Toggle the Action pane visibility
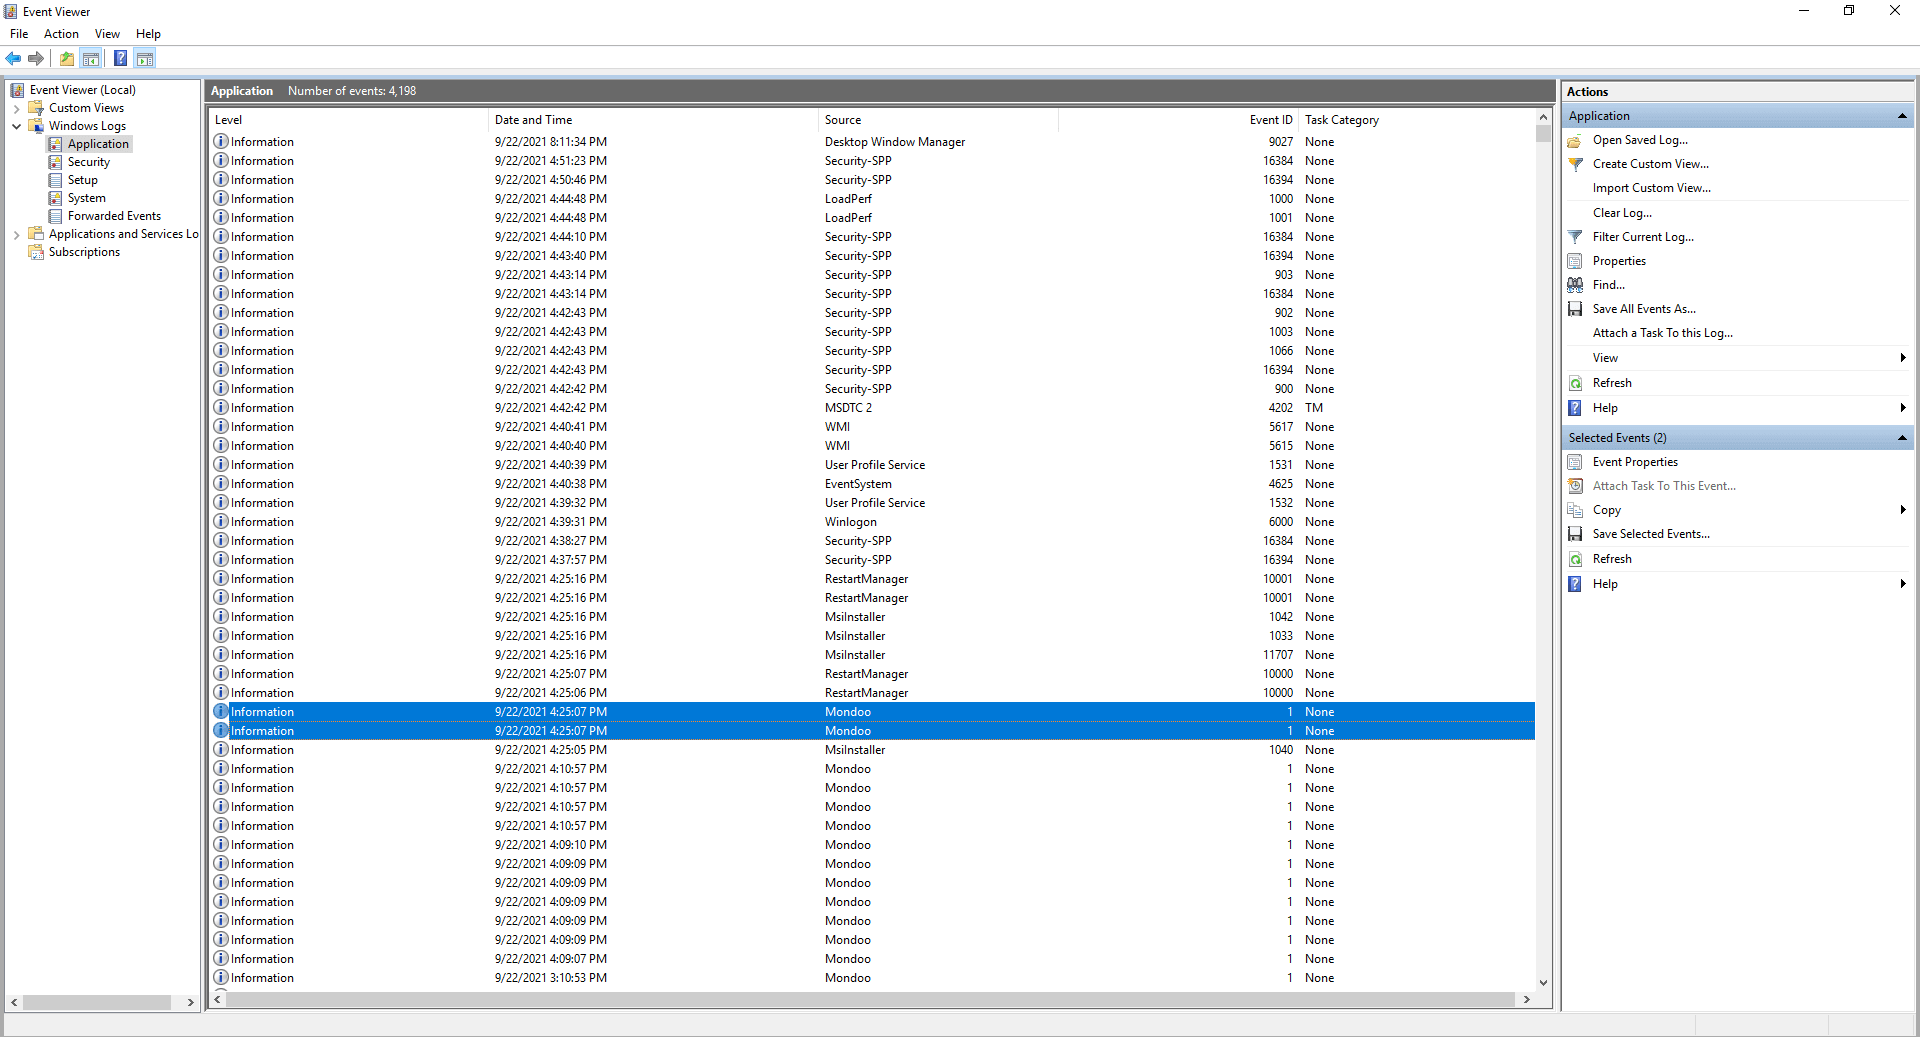This screenshot has height=1037, width=1920. [145, 58]
